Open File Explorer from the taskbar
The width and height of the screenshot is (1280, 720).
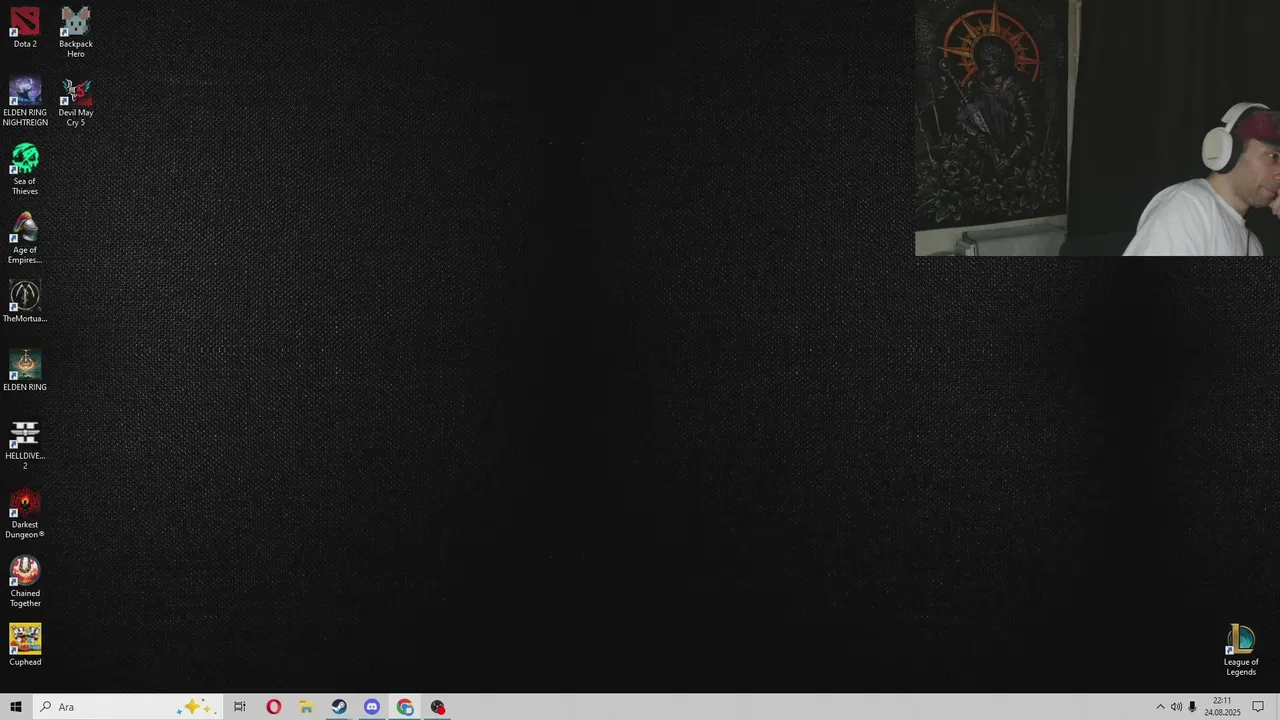click(306, 707)
